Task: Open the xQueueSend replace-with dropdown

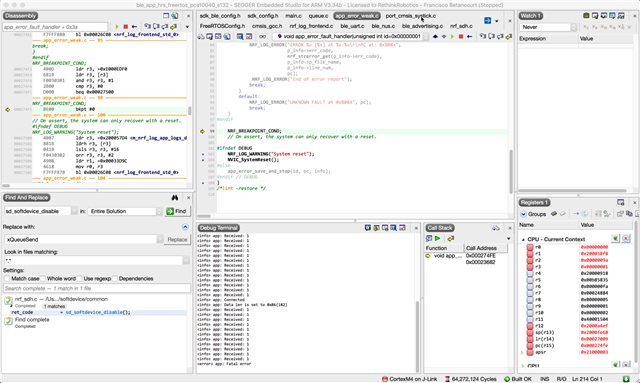Action: [160, 239]
